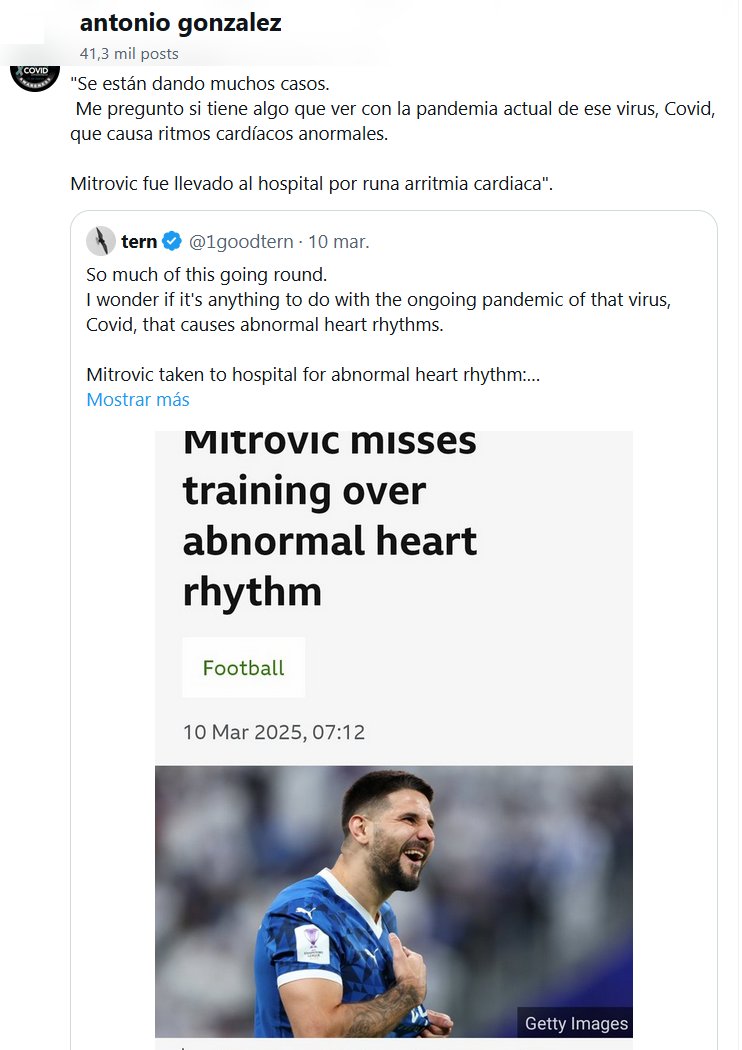This screenshot has height=1050, width=742.
Task: Open the 10 mar. post timestamp
Action: (338, 241)
